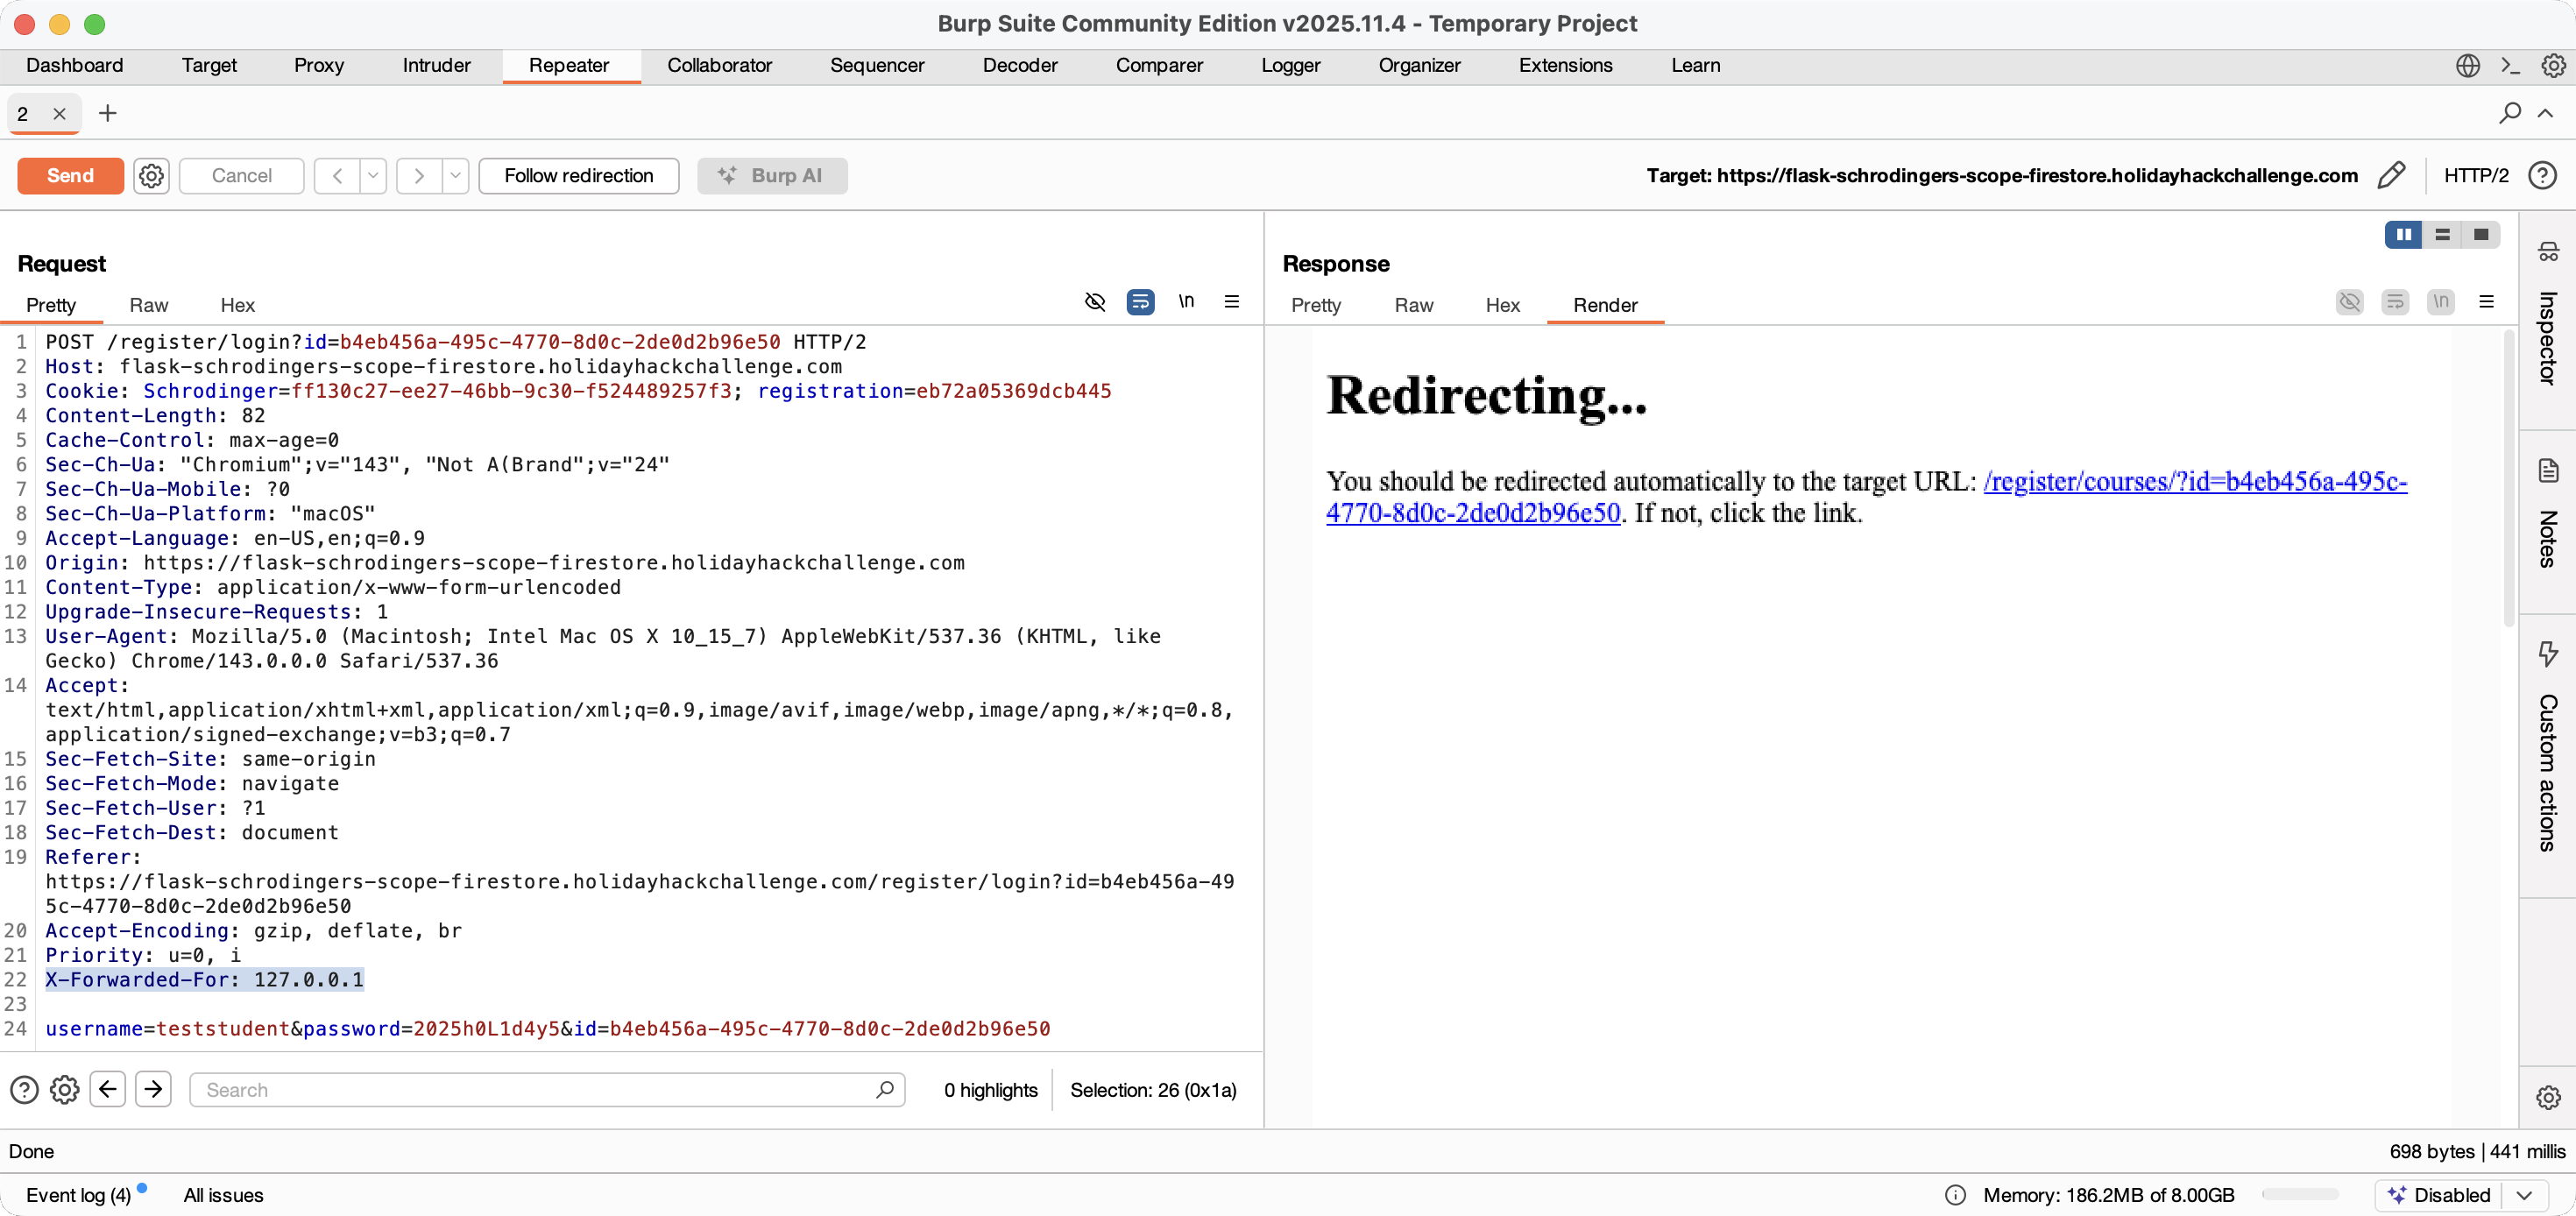Click the Follow redirection button

578,176
